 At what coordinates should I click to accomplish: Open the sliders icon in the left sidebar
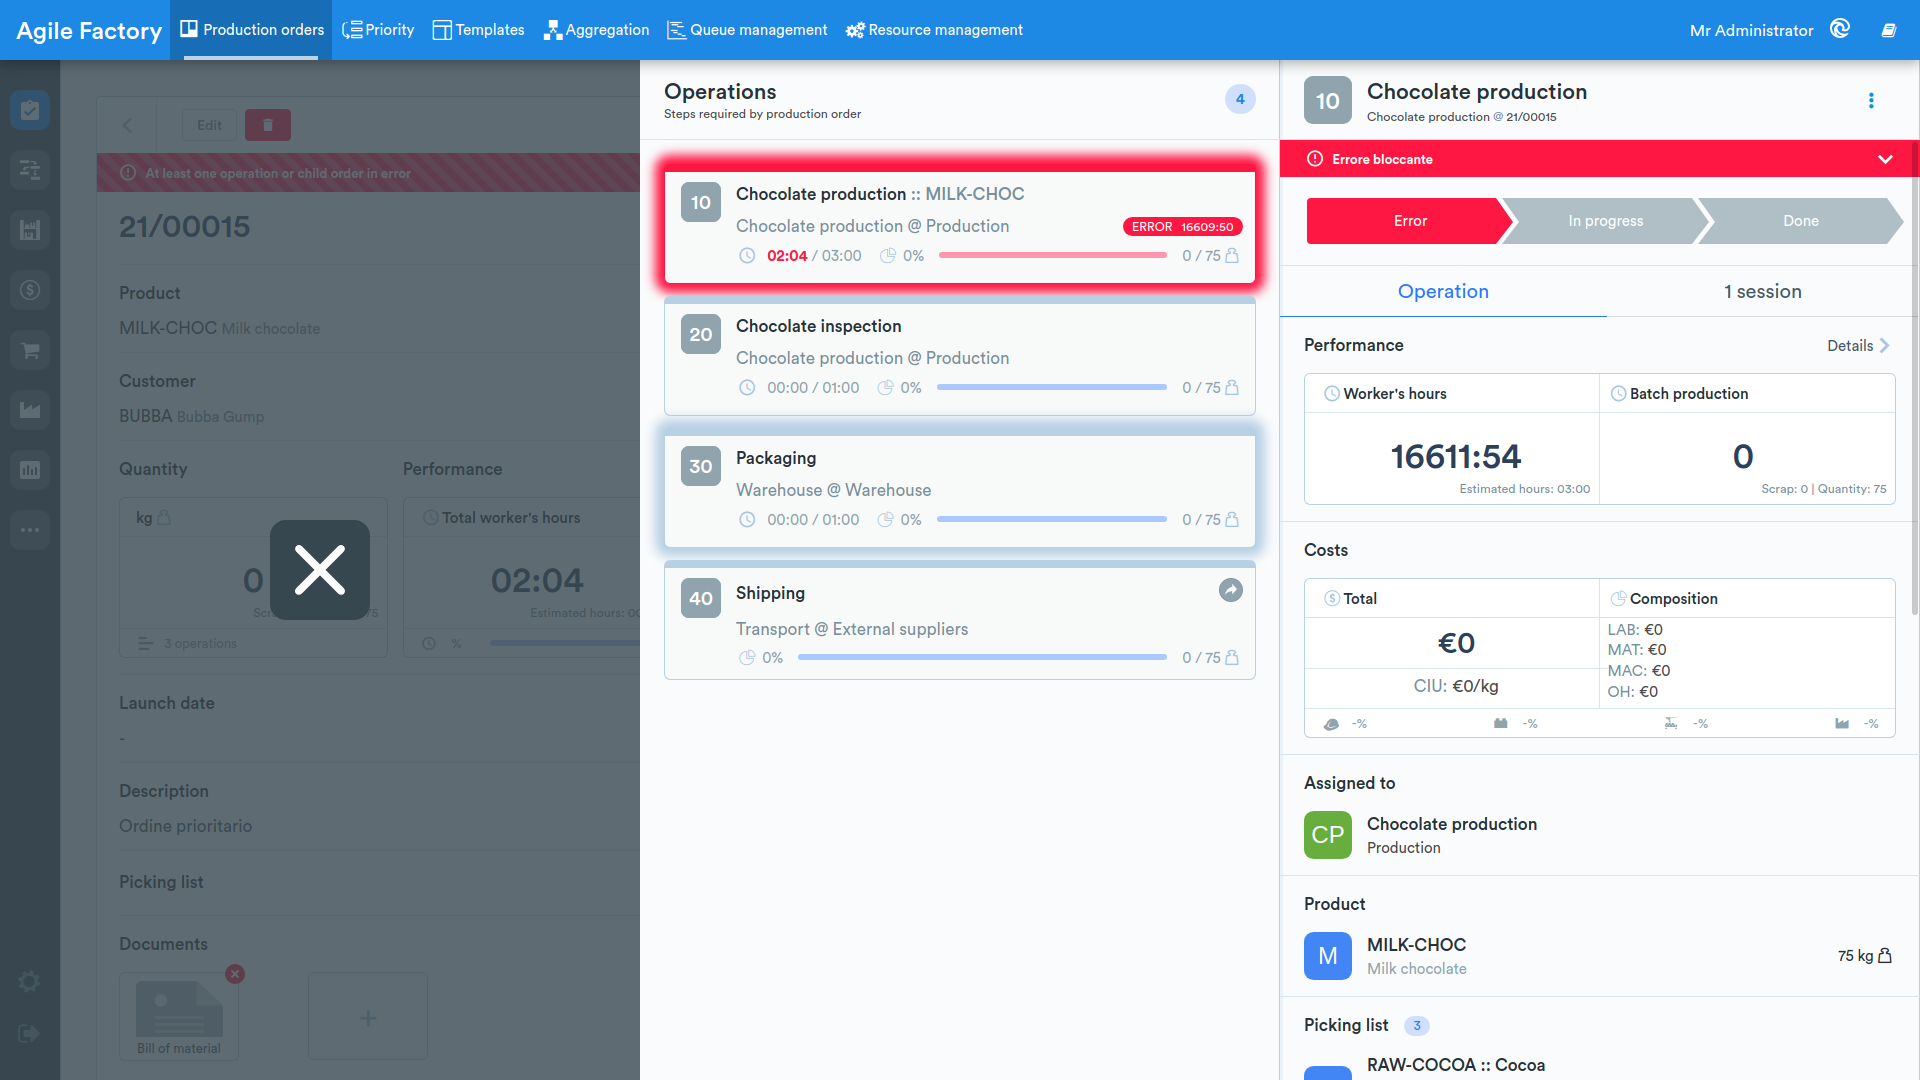pyautogui.click(x=30, y=170)
